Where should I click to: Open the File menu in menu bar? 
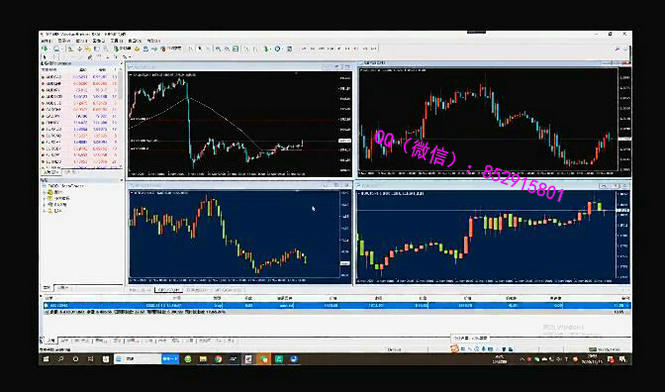[x=46, y=41]
